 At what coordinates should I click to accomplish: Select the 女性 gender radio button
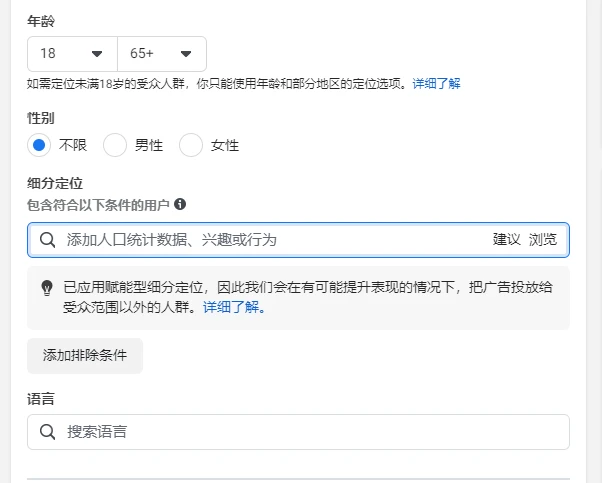click(x=191, y=145)
